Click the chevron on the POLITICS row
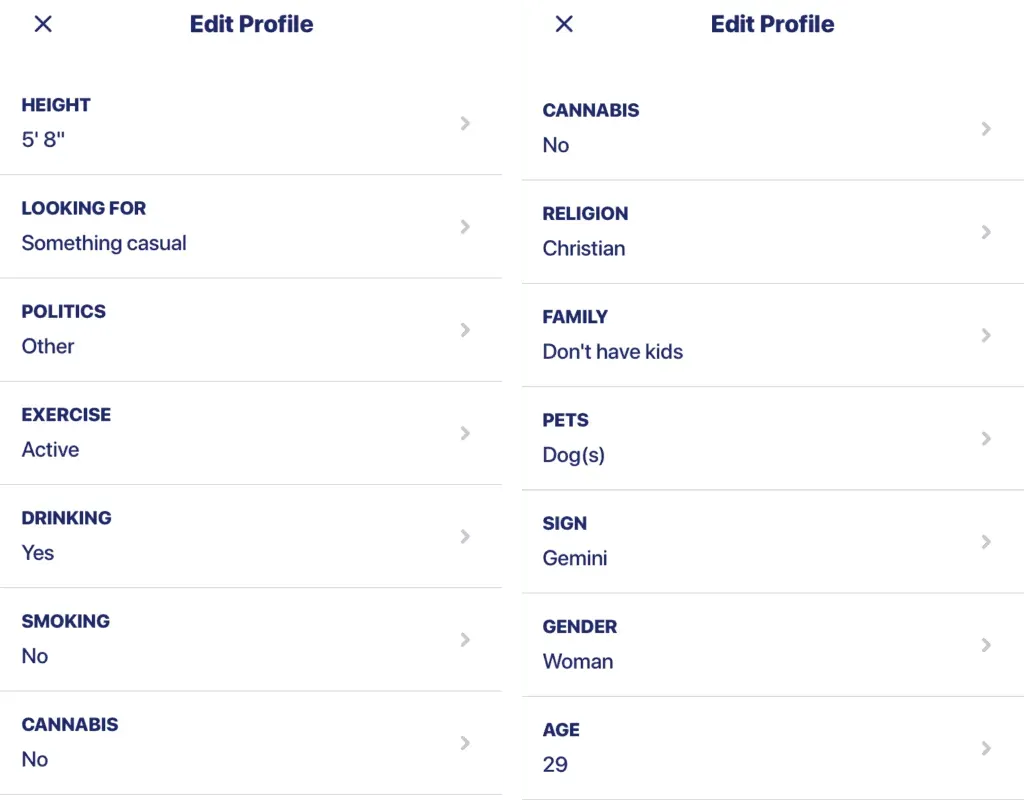This screenshot has width=1024, height=800. tap(464, 330)
